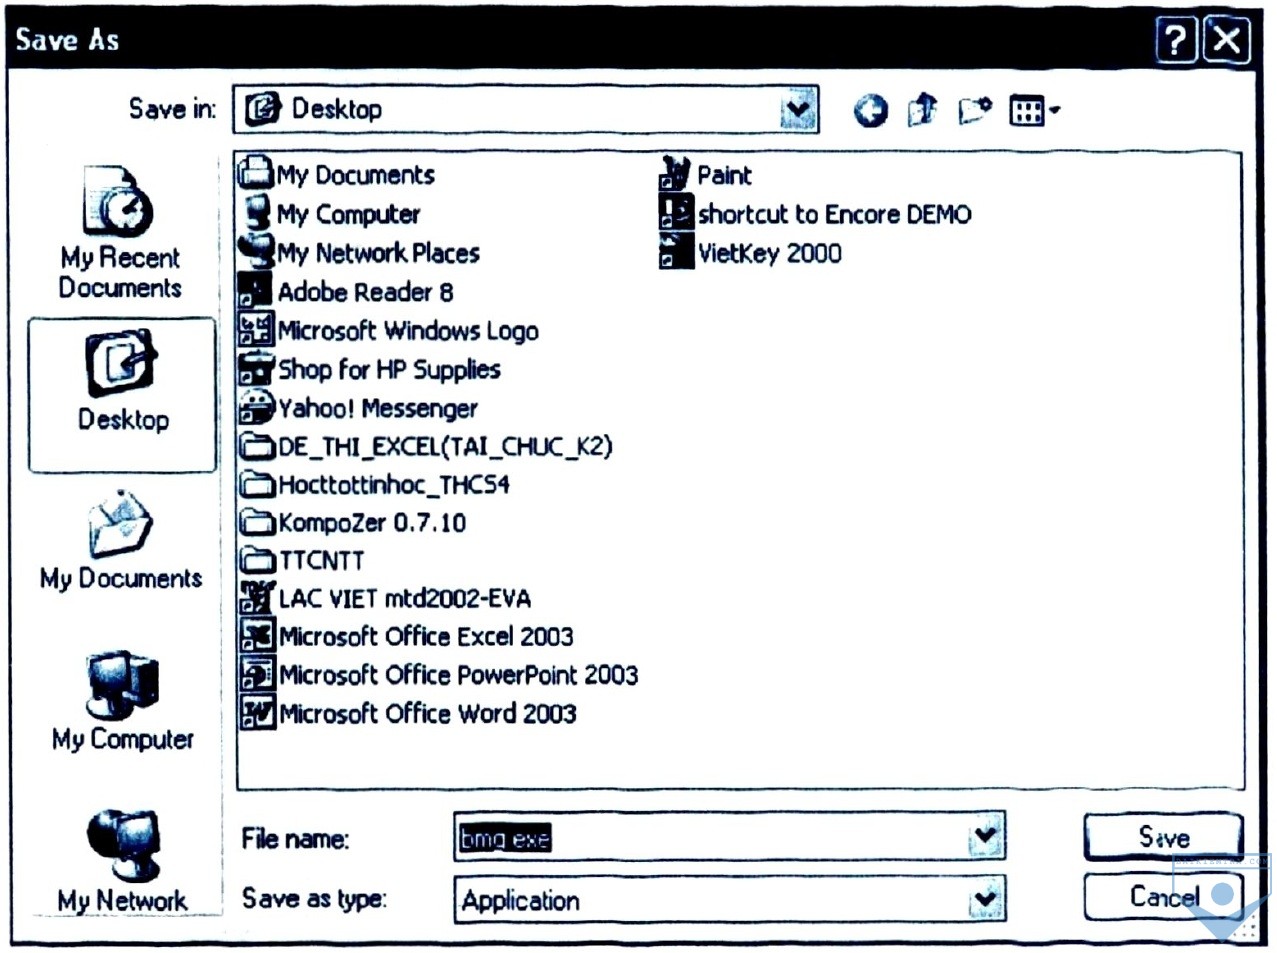Screen dimensions: 1277x953
Task: Select the DE_THI_EXCEL(TAI_CHUC_K2) folder icon
Action: pos(257,445)
